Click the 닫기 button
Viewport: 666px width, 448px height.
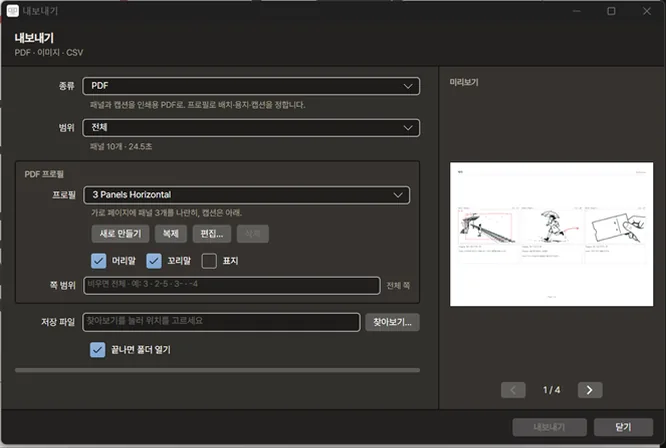coord(623,427)
